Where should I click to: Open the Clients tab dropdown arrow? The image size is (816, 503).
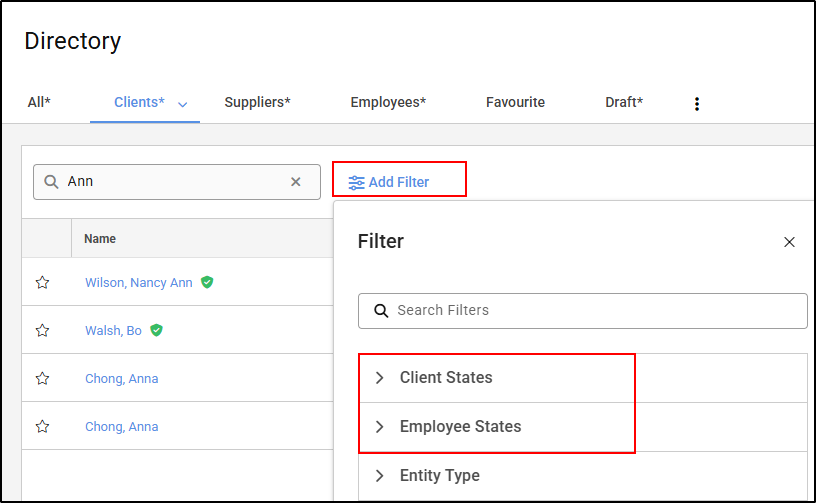(183, 104)
